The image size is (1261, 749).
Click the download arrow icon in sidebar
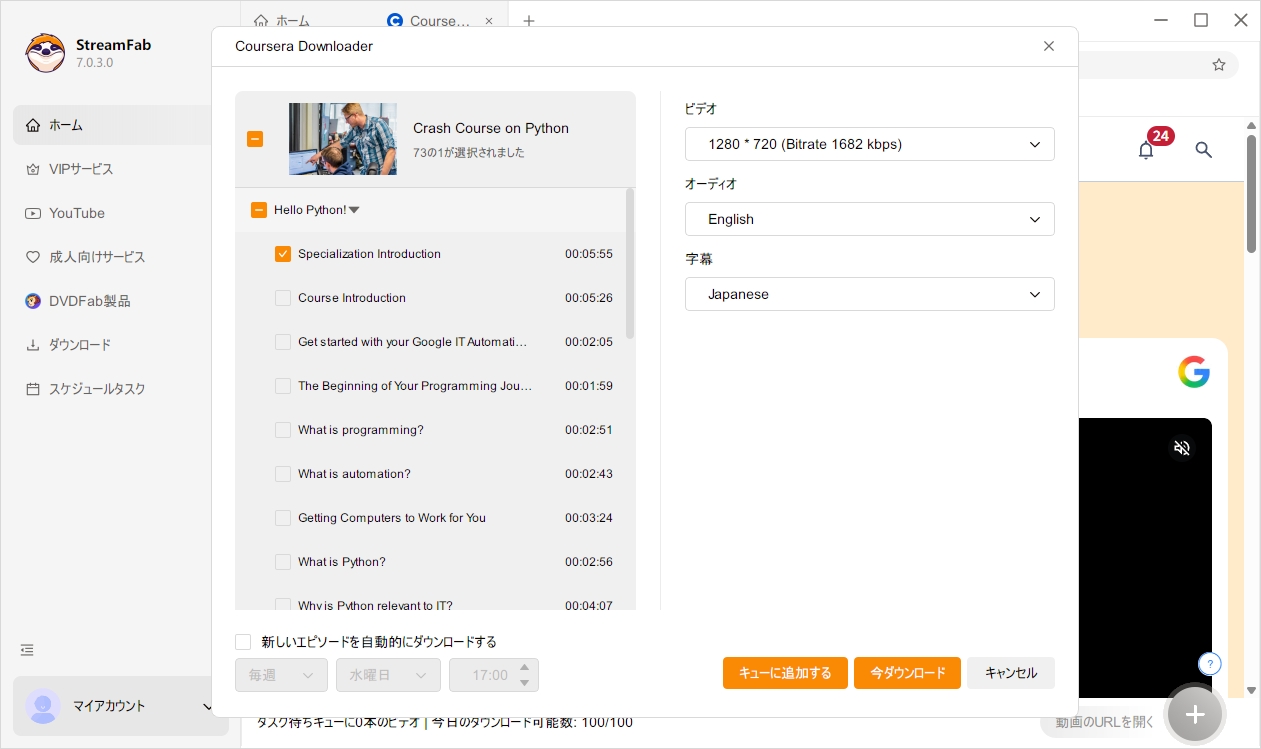pos(33,345)
